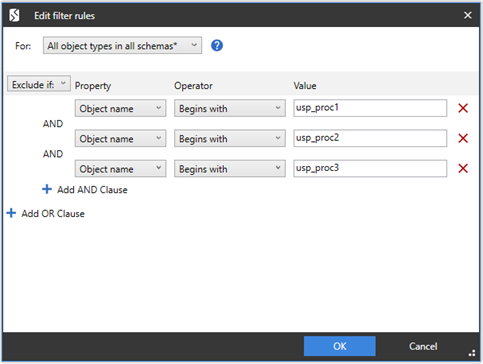483x364 pixels.
Task: Click the Add AND Clause link
Action: (92, 190)
